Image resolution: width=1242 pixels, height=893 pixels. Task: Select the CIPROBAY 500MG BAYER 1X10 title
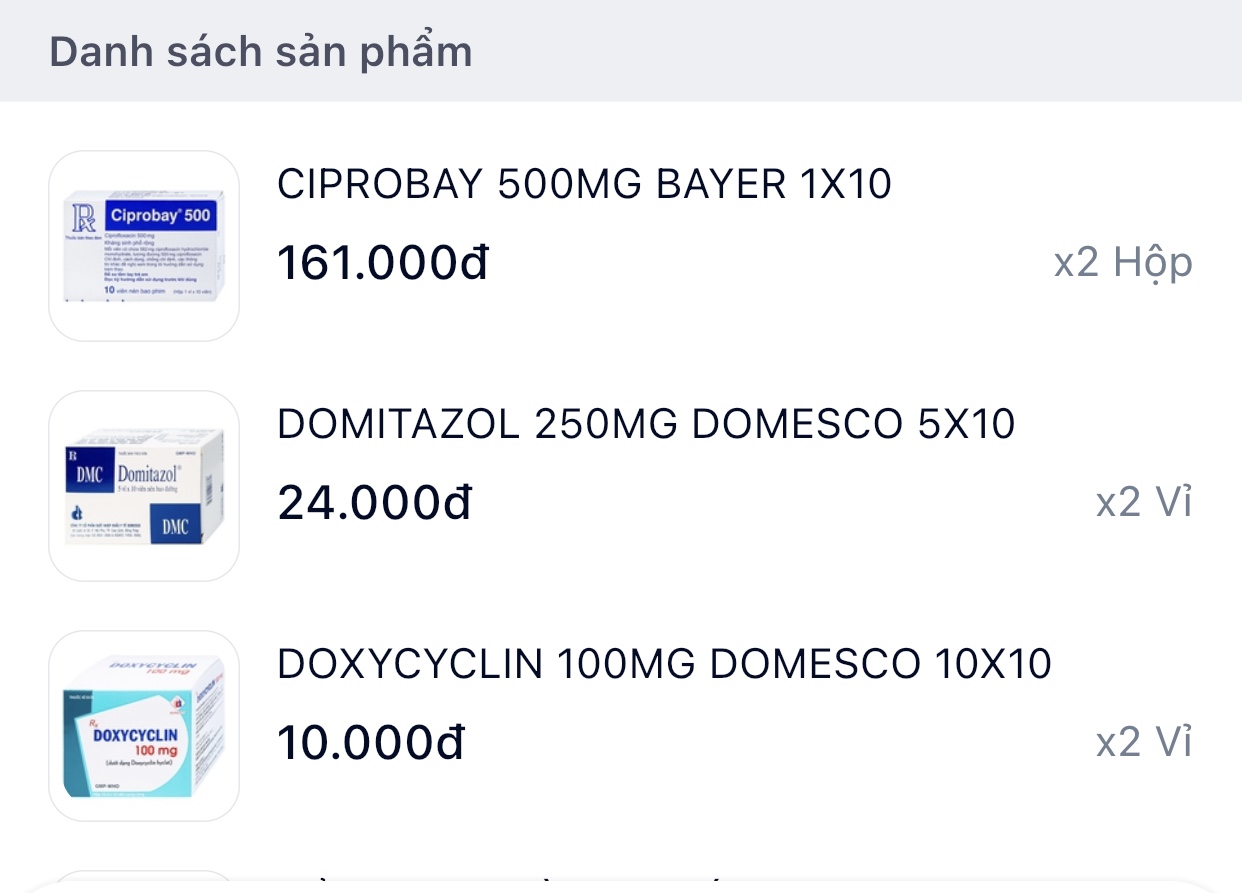click(x=584, y=185)
